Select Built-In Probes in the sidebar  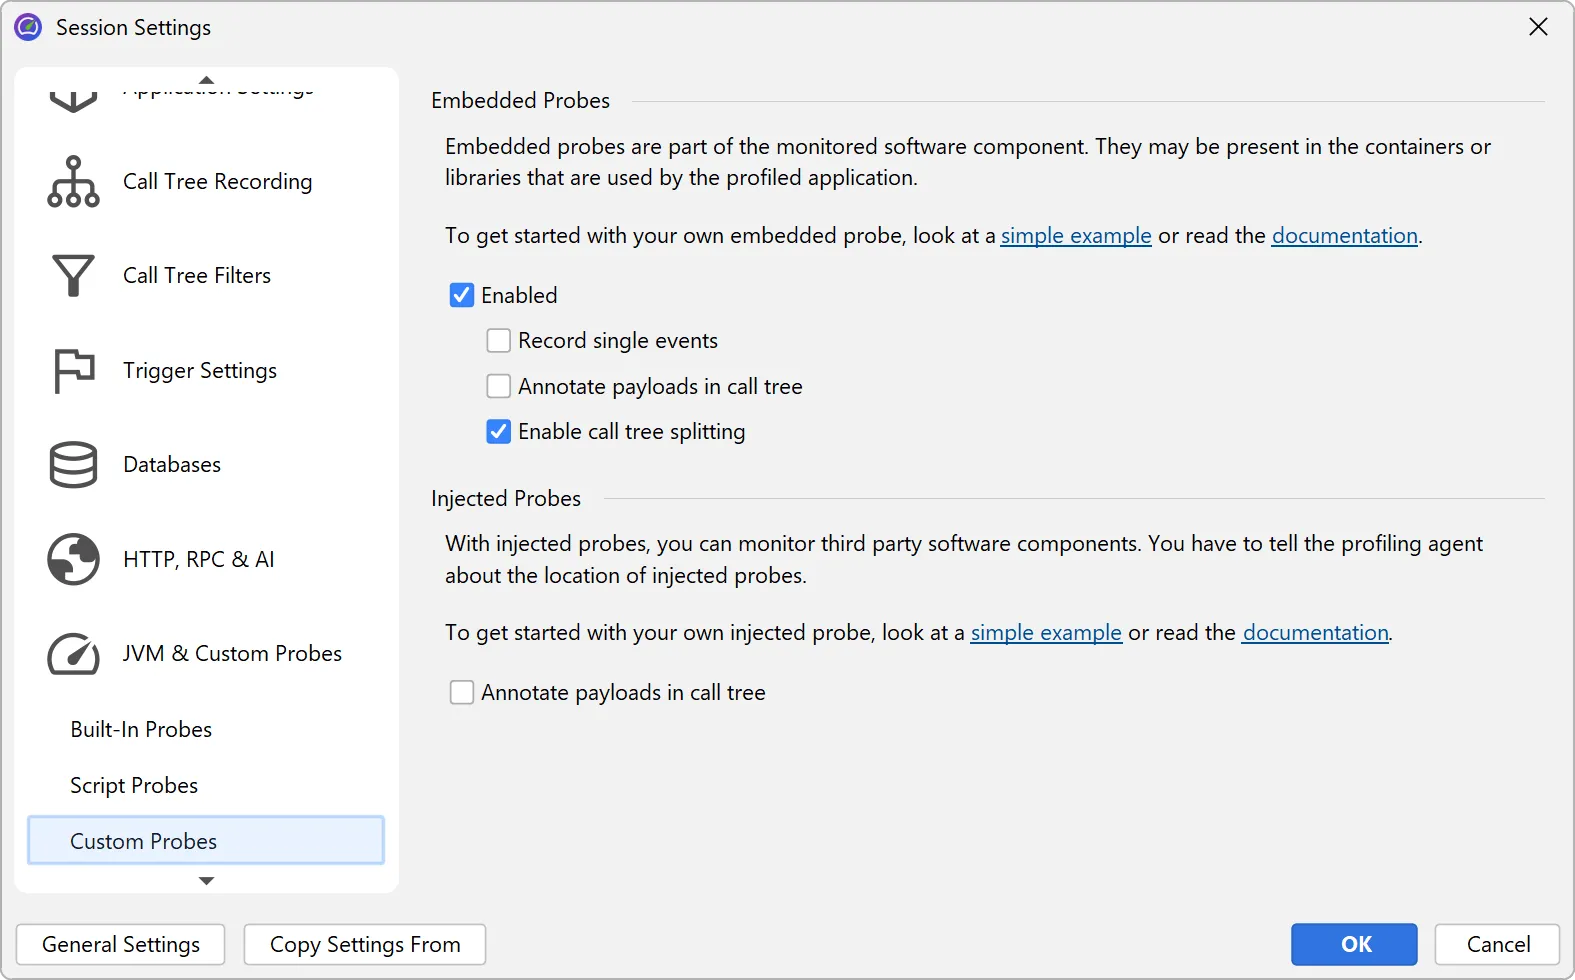point(141,730)
